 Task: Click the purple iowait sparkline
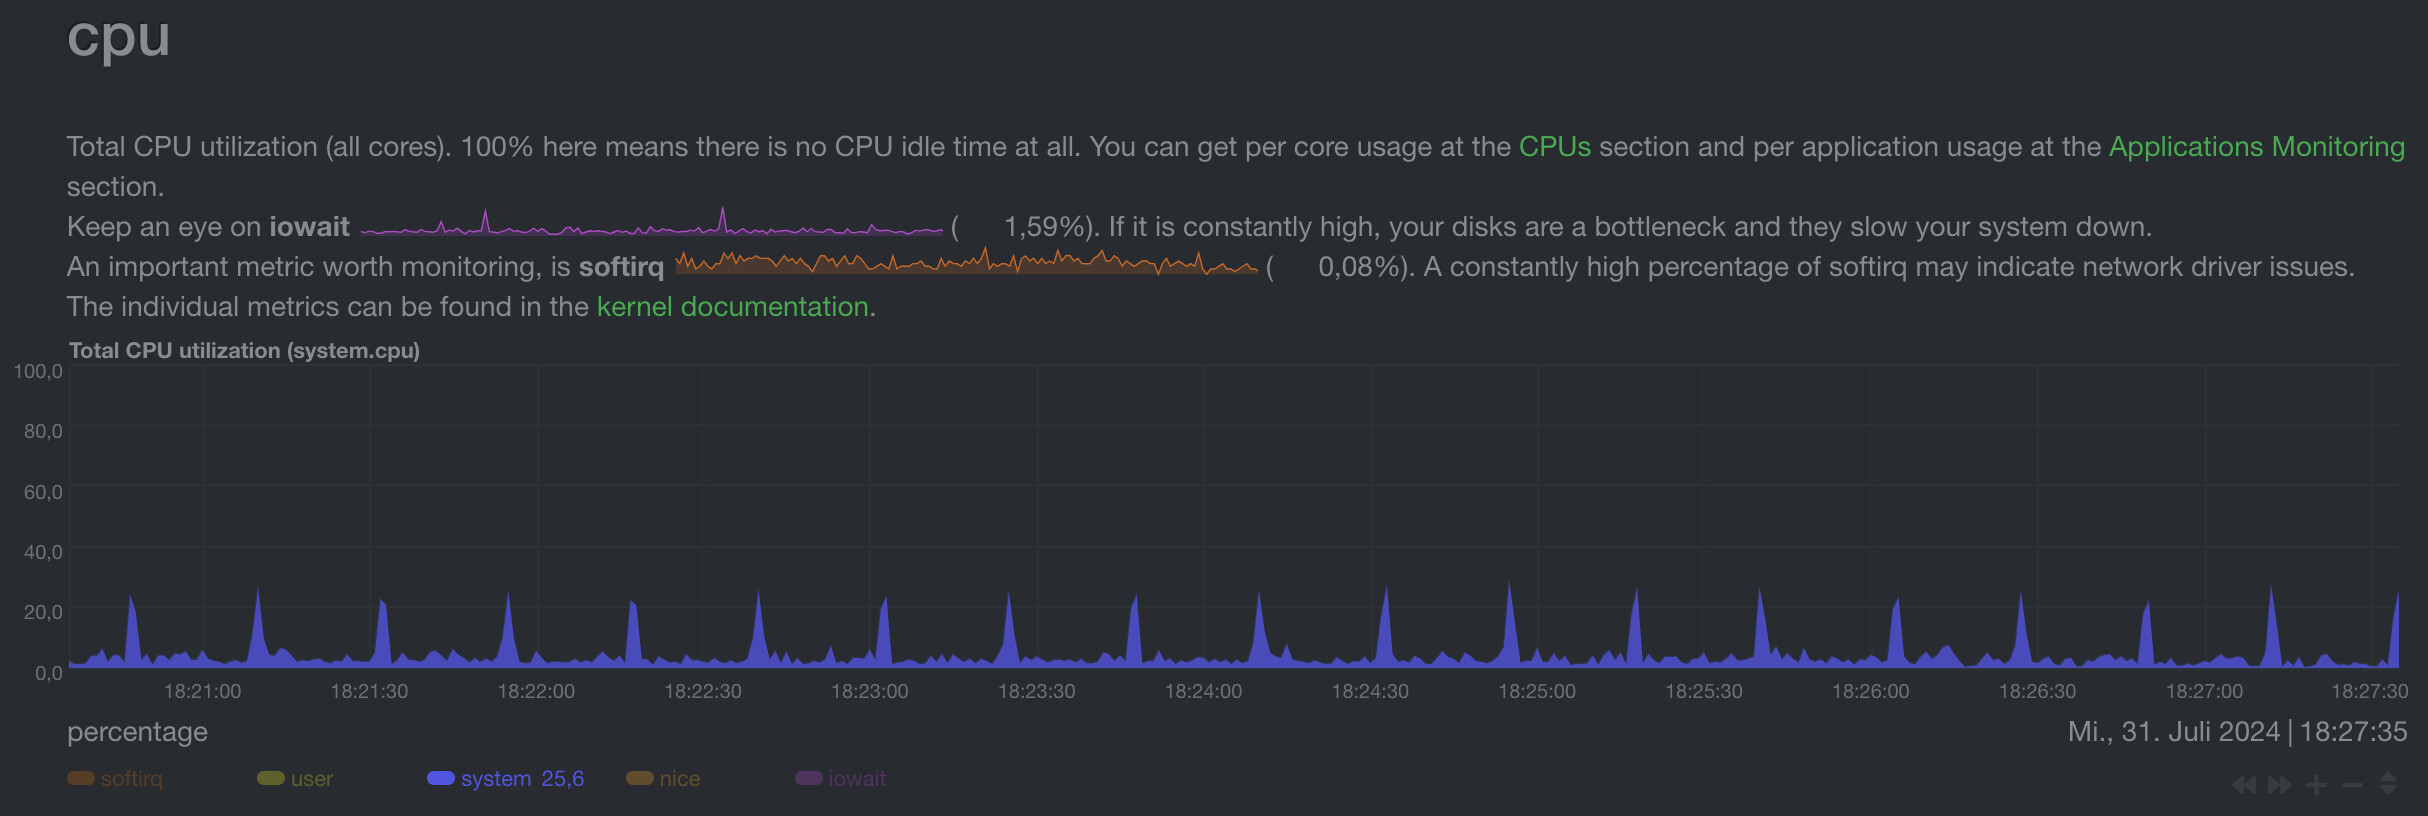(651, 226)
